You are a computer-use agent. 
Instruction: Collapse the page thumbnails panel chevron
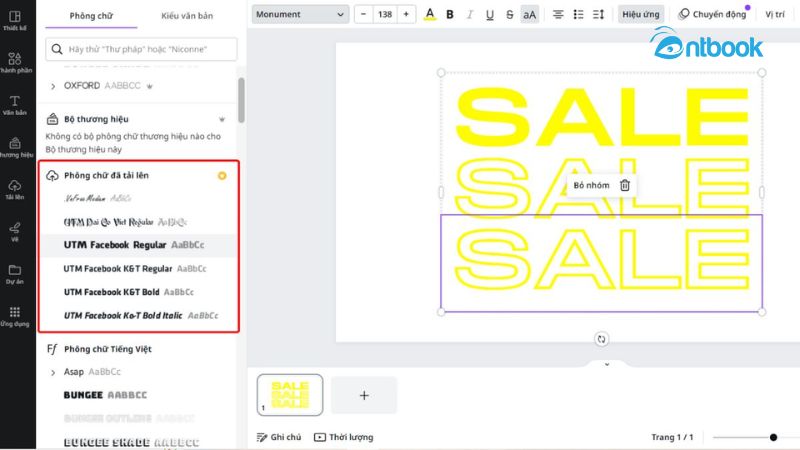point(607,364)
